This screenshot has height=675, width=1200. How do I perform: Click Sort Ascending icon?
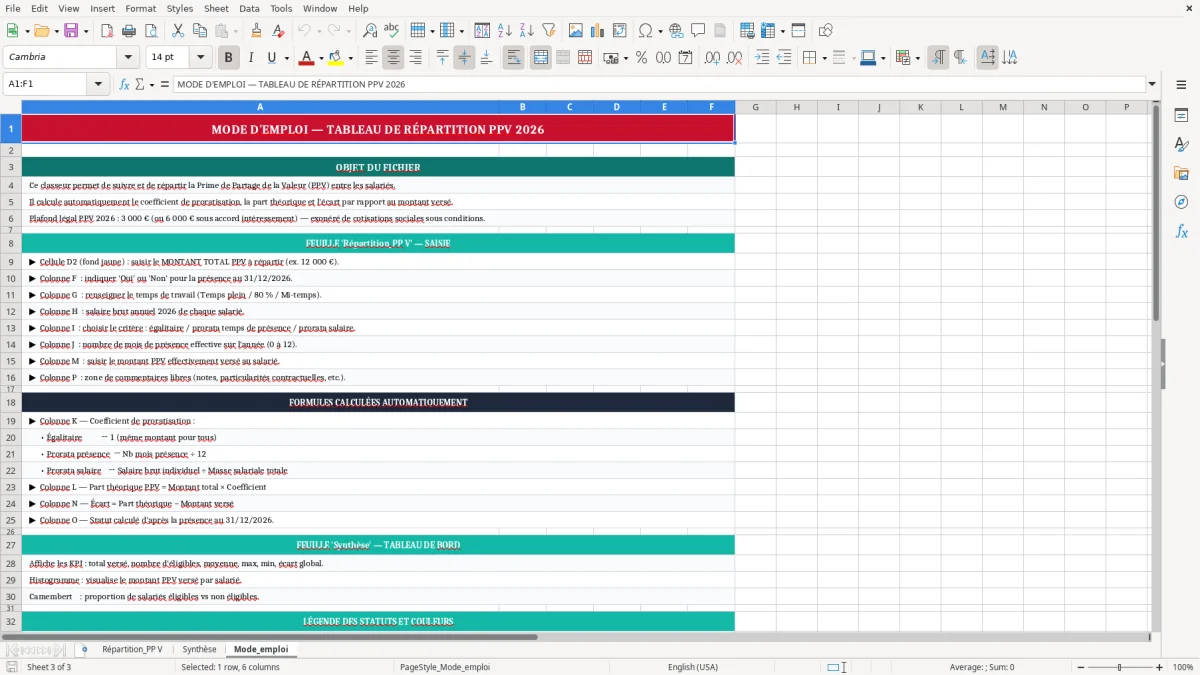505,31
